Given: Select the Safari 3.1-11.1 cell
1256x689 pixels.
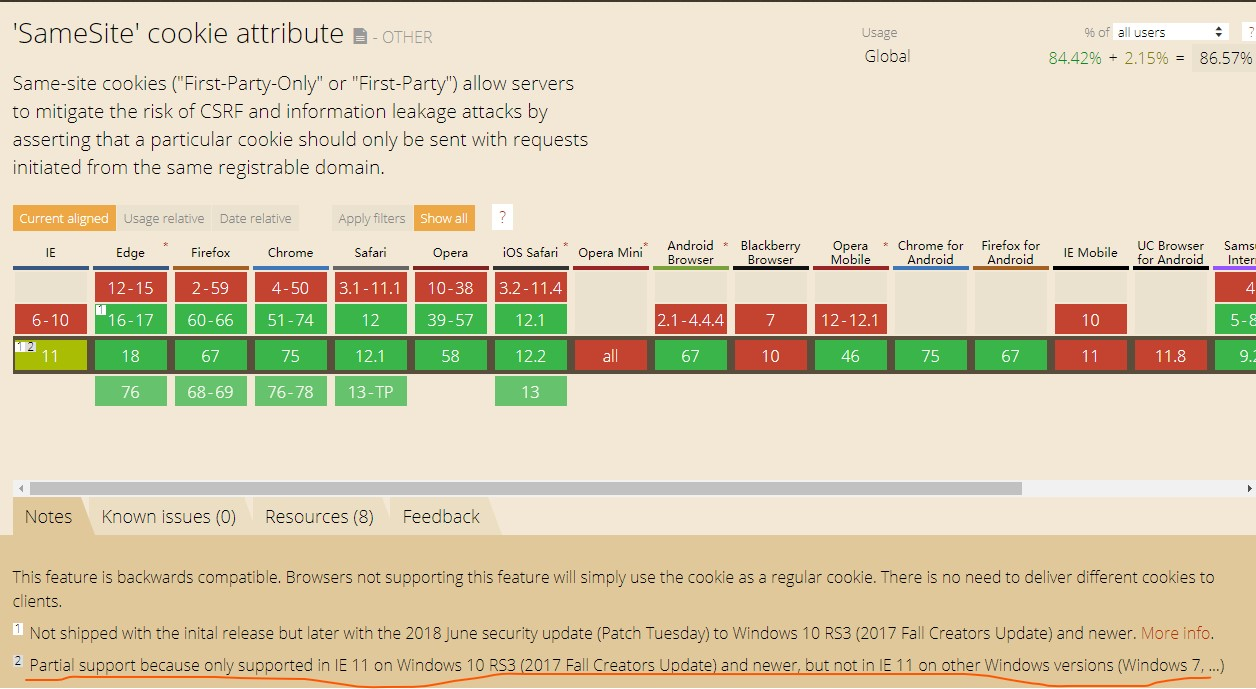Looking at the screenshot, I should pyautogui.click(x=370, y=288).
